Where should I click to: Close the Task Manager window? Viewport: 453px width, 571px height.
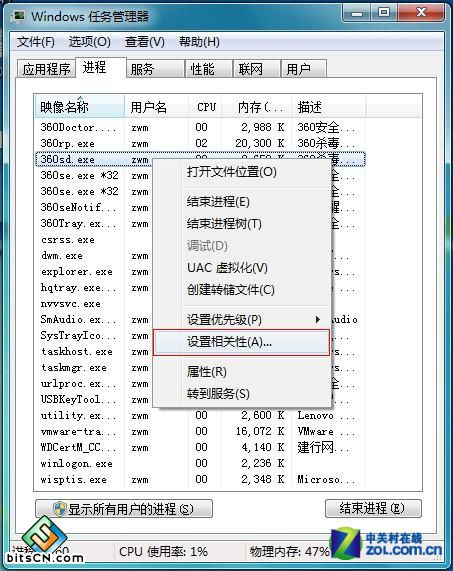tap(421, 13)
